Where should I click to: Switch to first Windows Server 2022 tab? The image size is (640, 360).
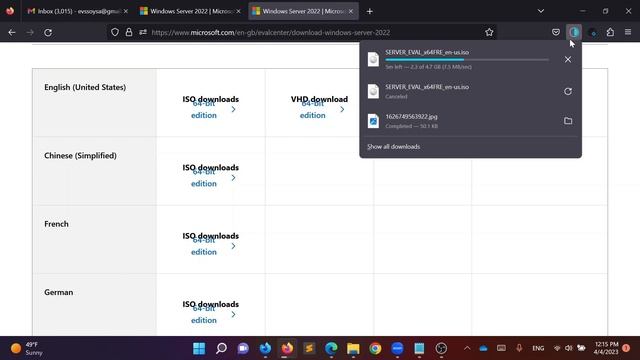click(190, 11)
